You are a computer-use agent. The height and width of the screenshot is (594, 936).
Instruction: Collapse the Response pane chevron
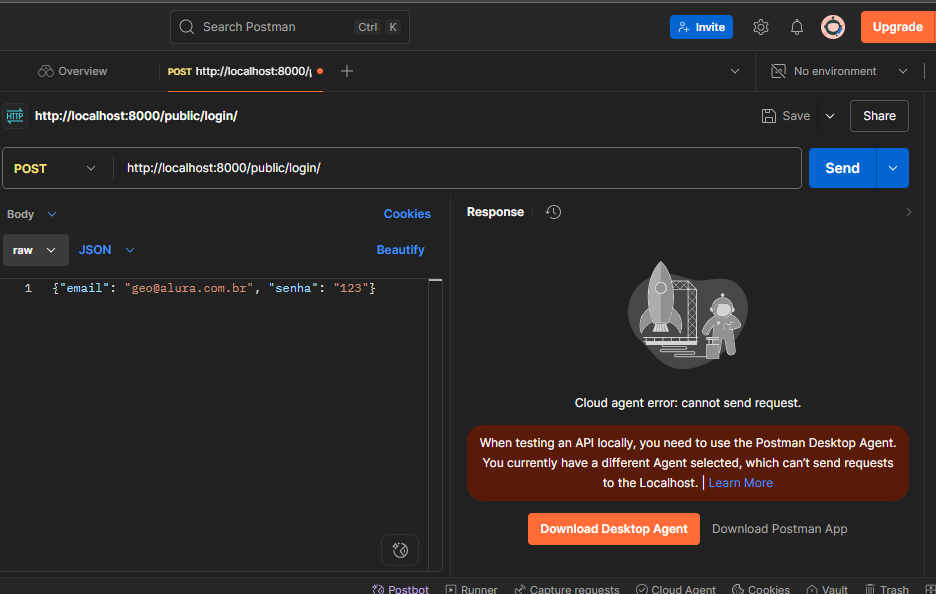(909, 212)
